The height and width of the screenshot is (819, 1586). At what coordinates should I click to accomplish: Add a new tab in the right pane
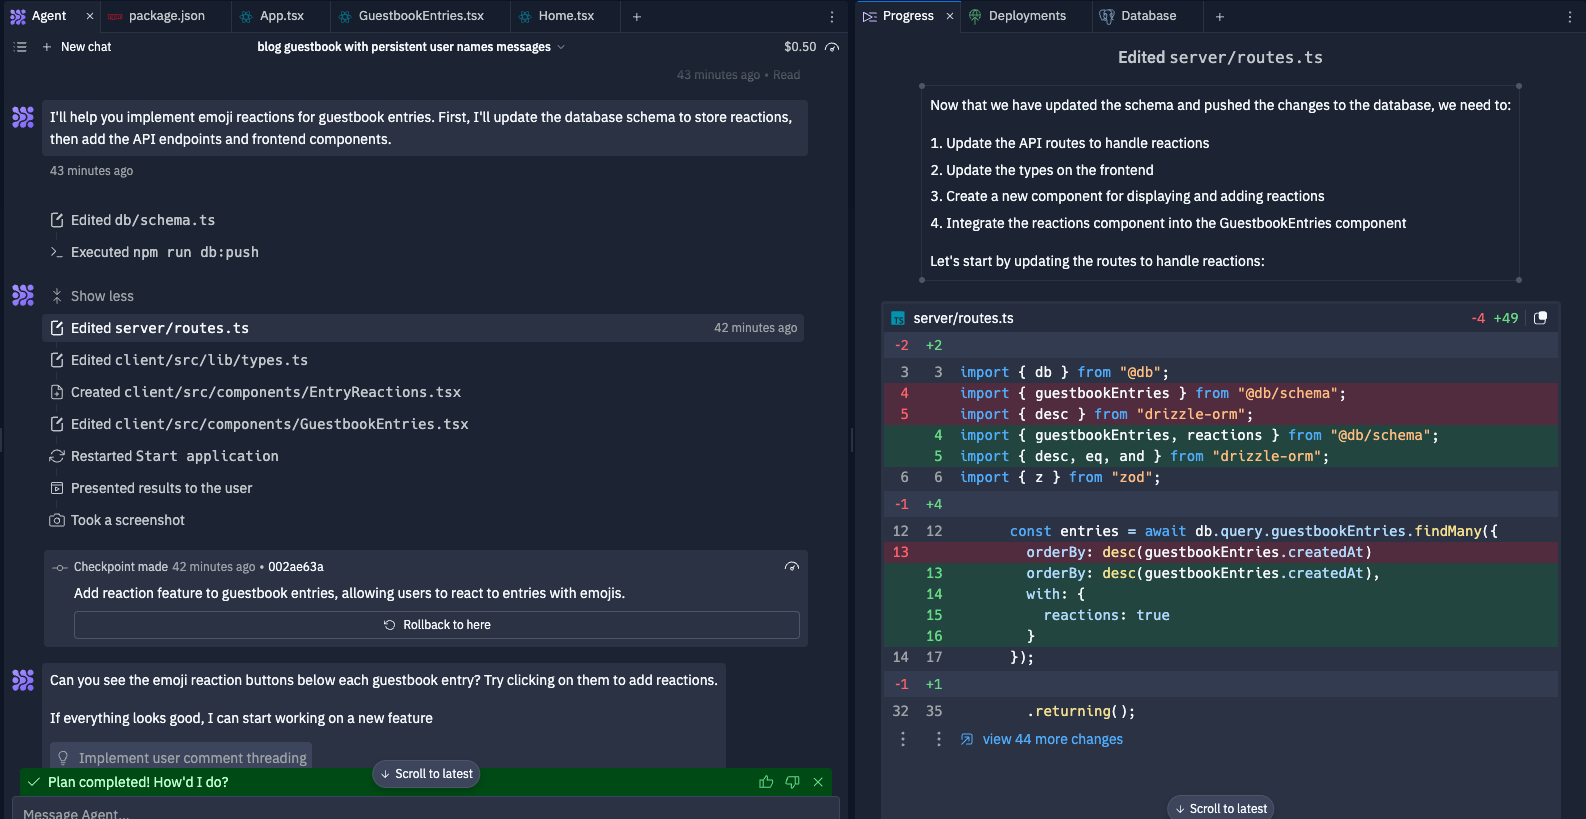tap(1219, 17)
